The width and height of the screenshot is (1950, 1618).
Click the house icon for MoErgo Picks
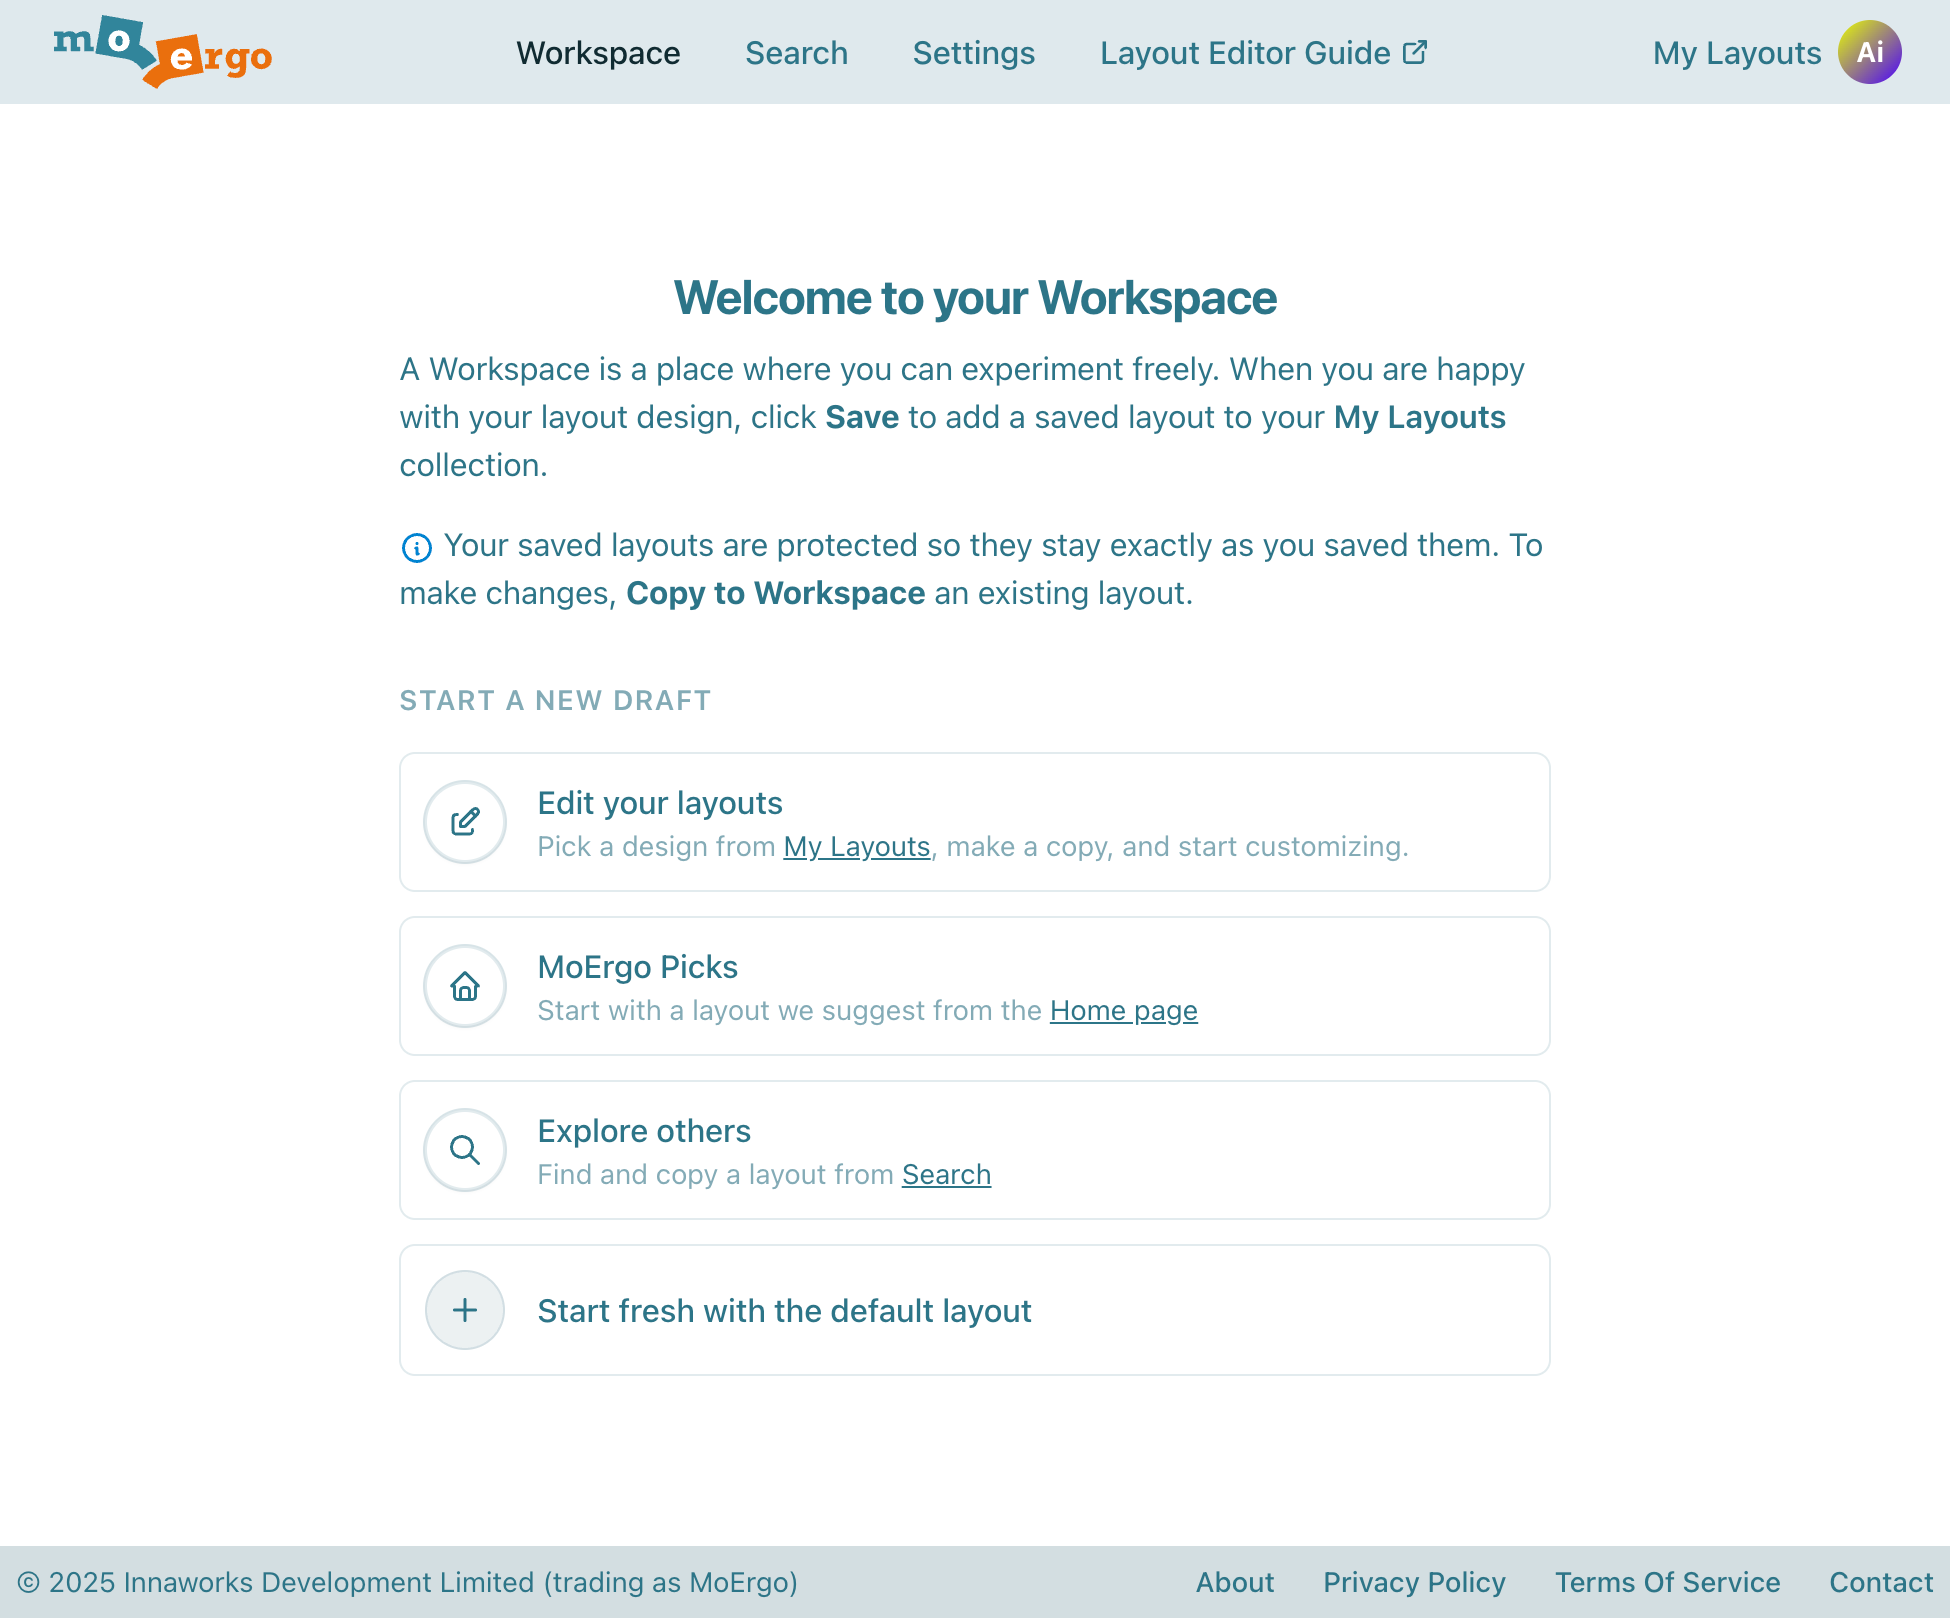(465, 986)
